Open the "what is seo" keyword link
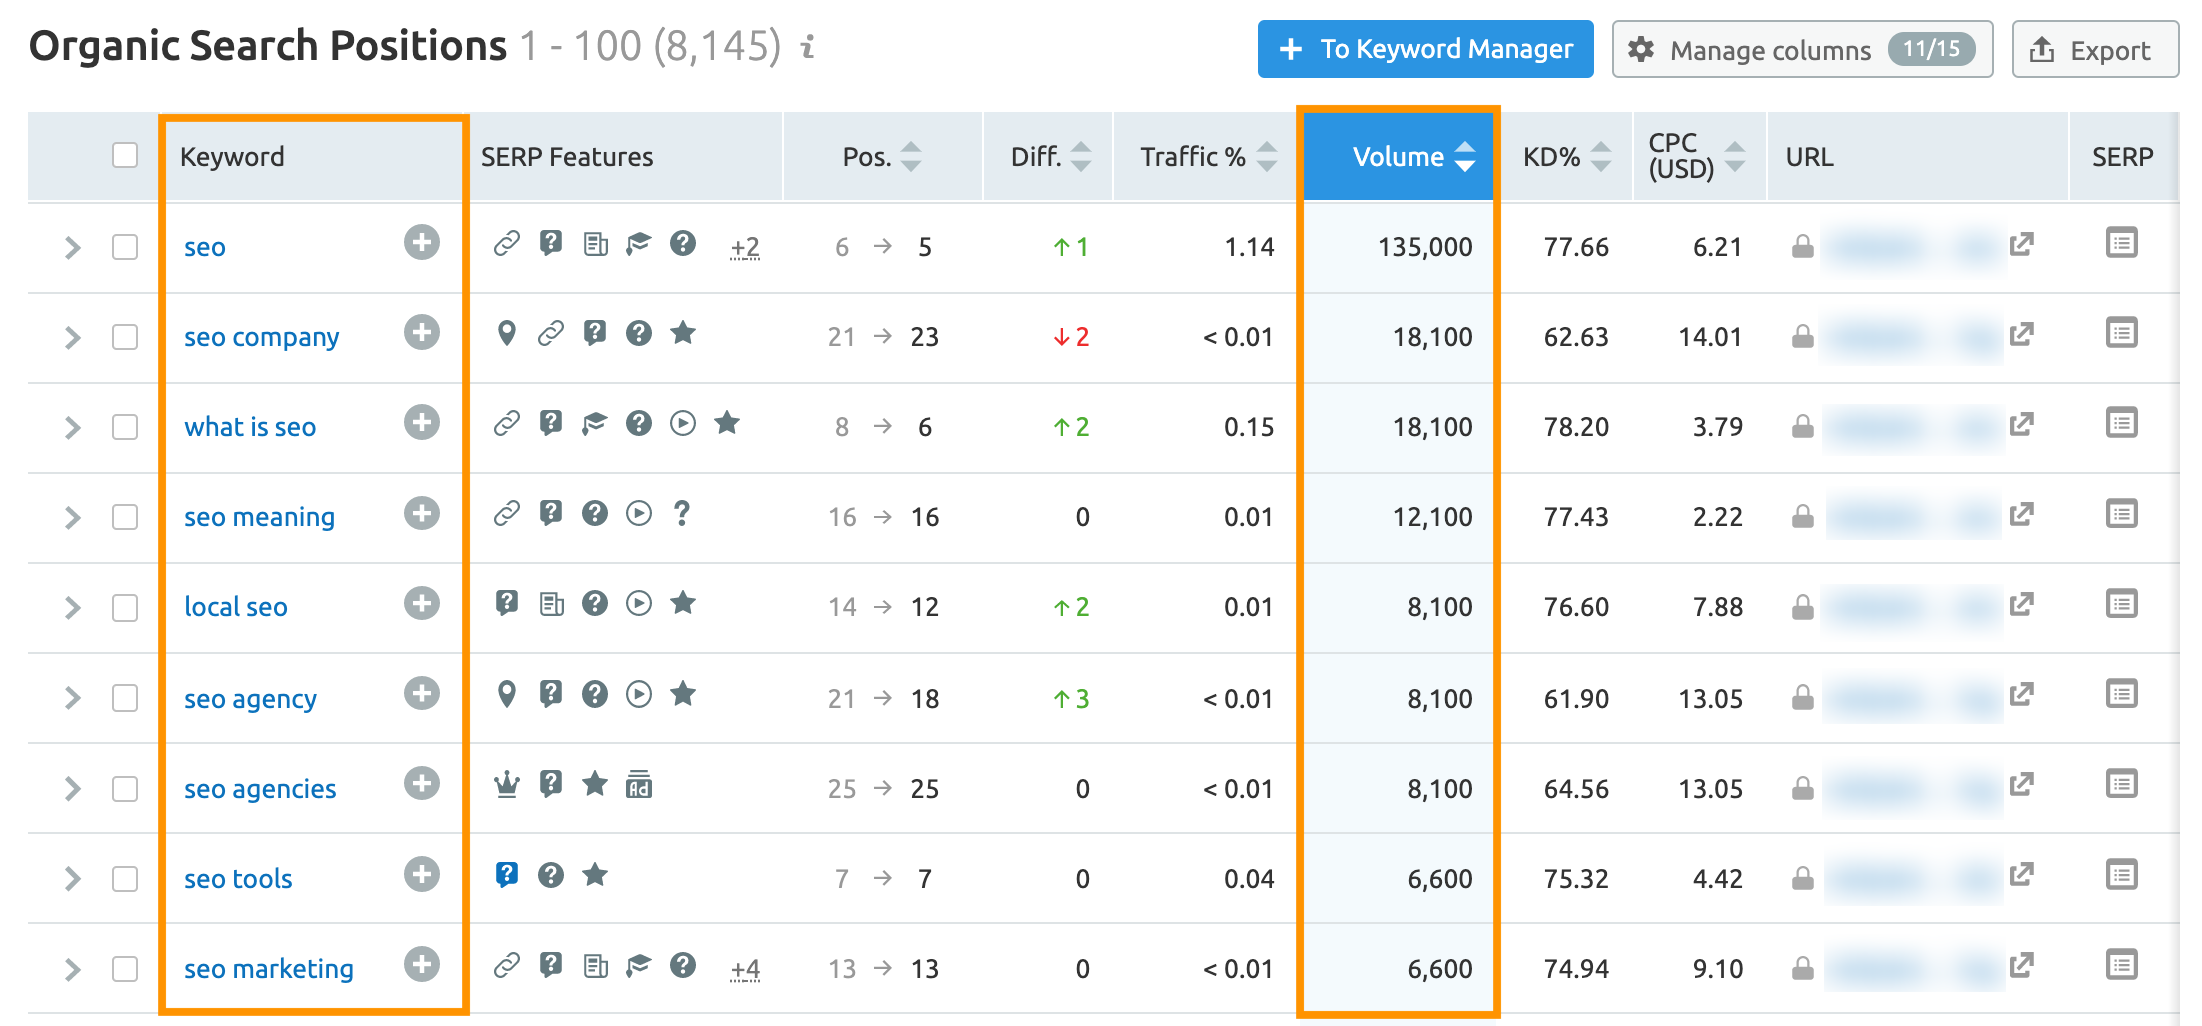Viewport: 2202px width, 1026px height. click(250, 426)
